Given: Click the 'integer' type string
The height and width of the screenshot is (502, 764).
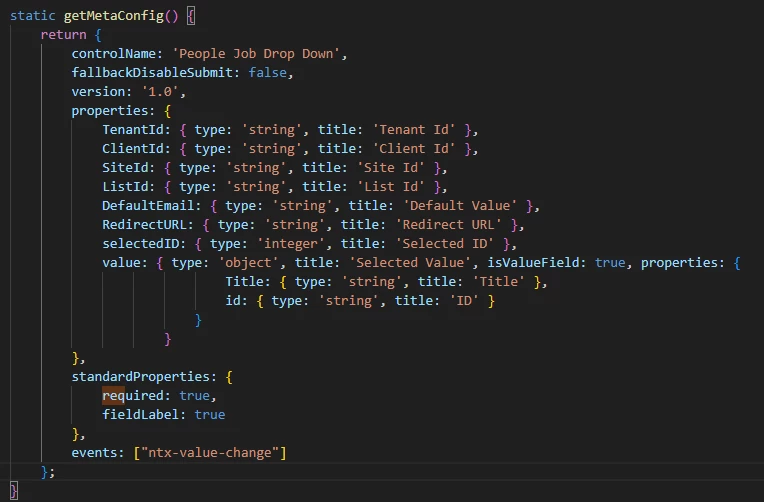Looking at the screenshot, I should coord(291,244).
